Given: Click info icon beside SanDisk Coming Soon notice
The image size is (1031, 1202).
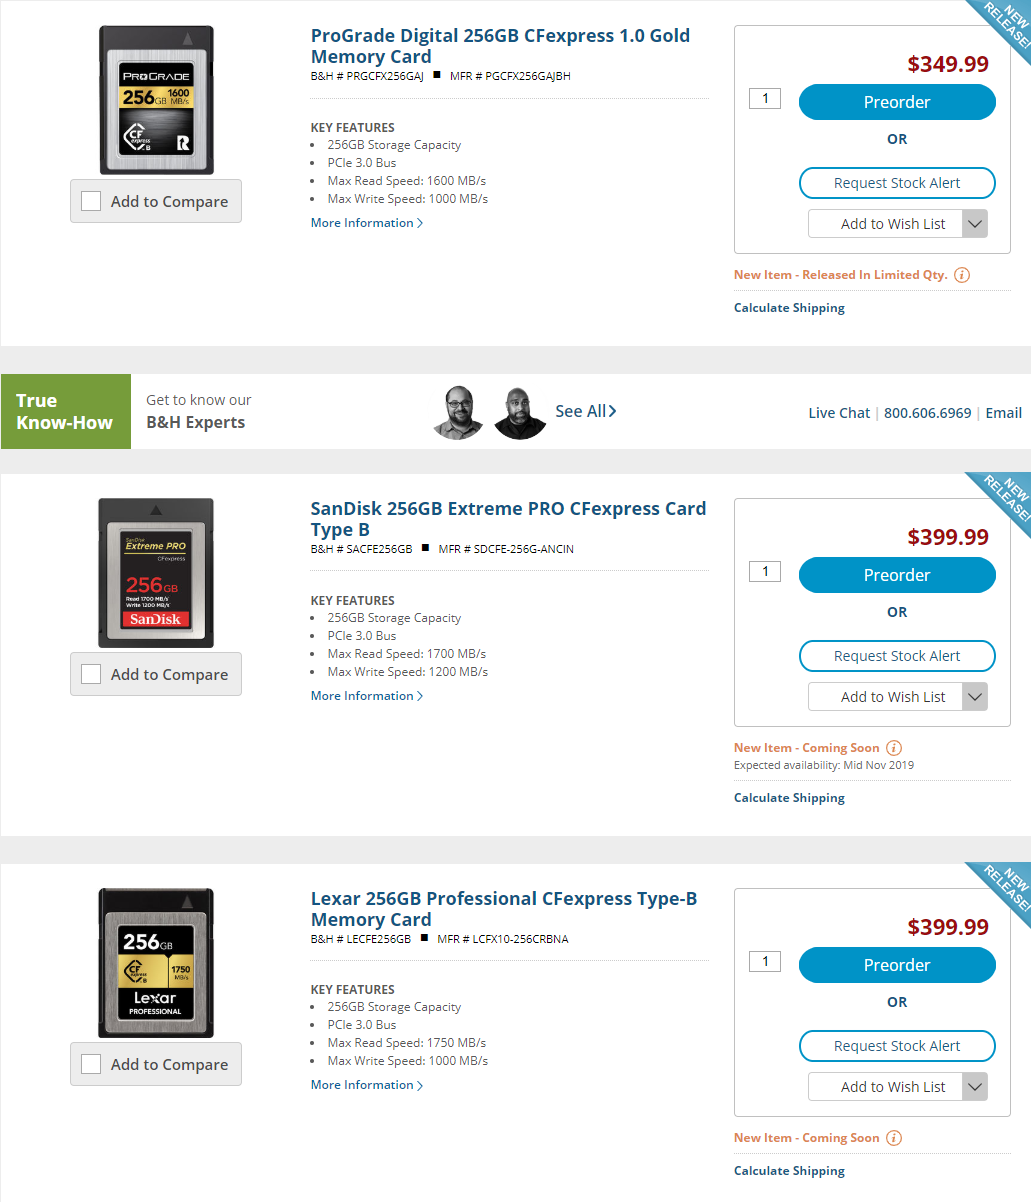Looking at the screenshot, I should pyautogui.click(x=894, y=748).
